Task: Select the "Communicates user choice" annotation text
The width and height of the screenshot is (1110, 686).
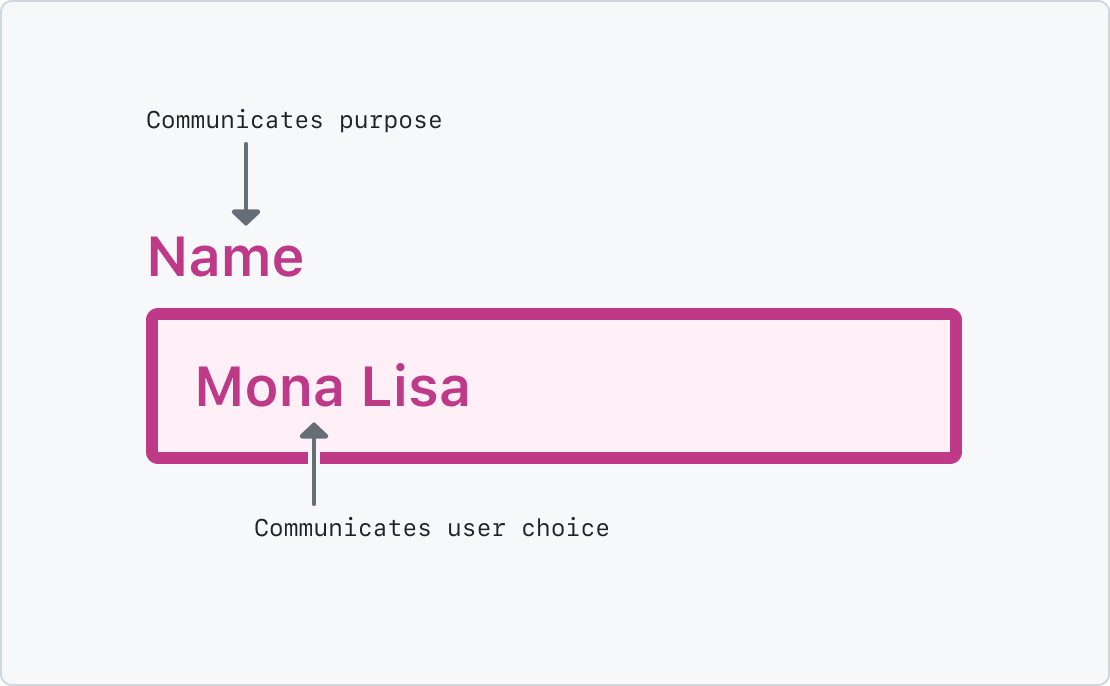Action: coord(431,528)
